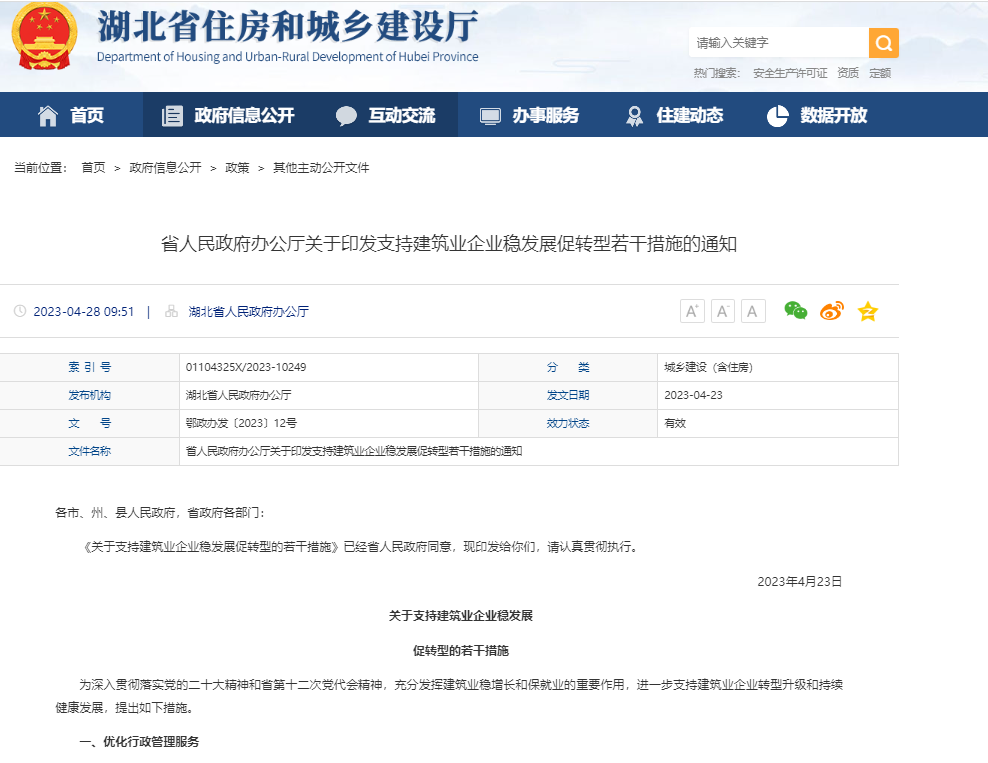The width and height of the screenshot is (988, 763).
Task: Click the A- font shrink button
Action: pyautogui.click(x=722, y=311)
